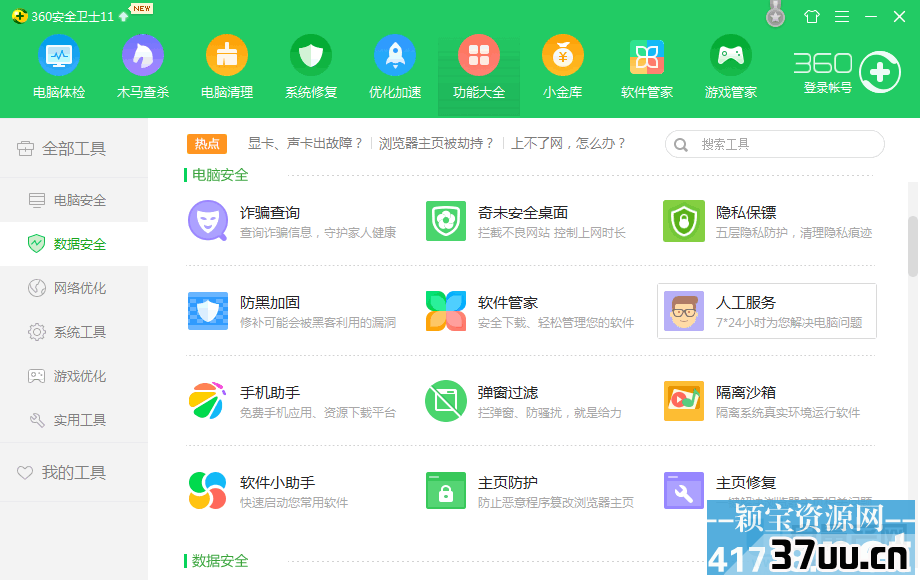Open 人工服务 avatar icon
This screenshot has height=580, width=920.
point(684,311)
